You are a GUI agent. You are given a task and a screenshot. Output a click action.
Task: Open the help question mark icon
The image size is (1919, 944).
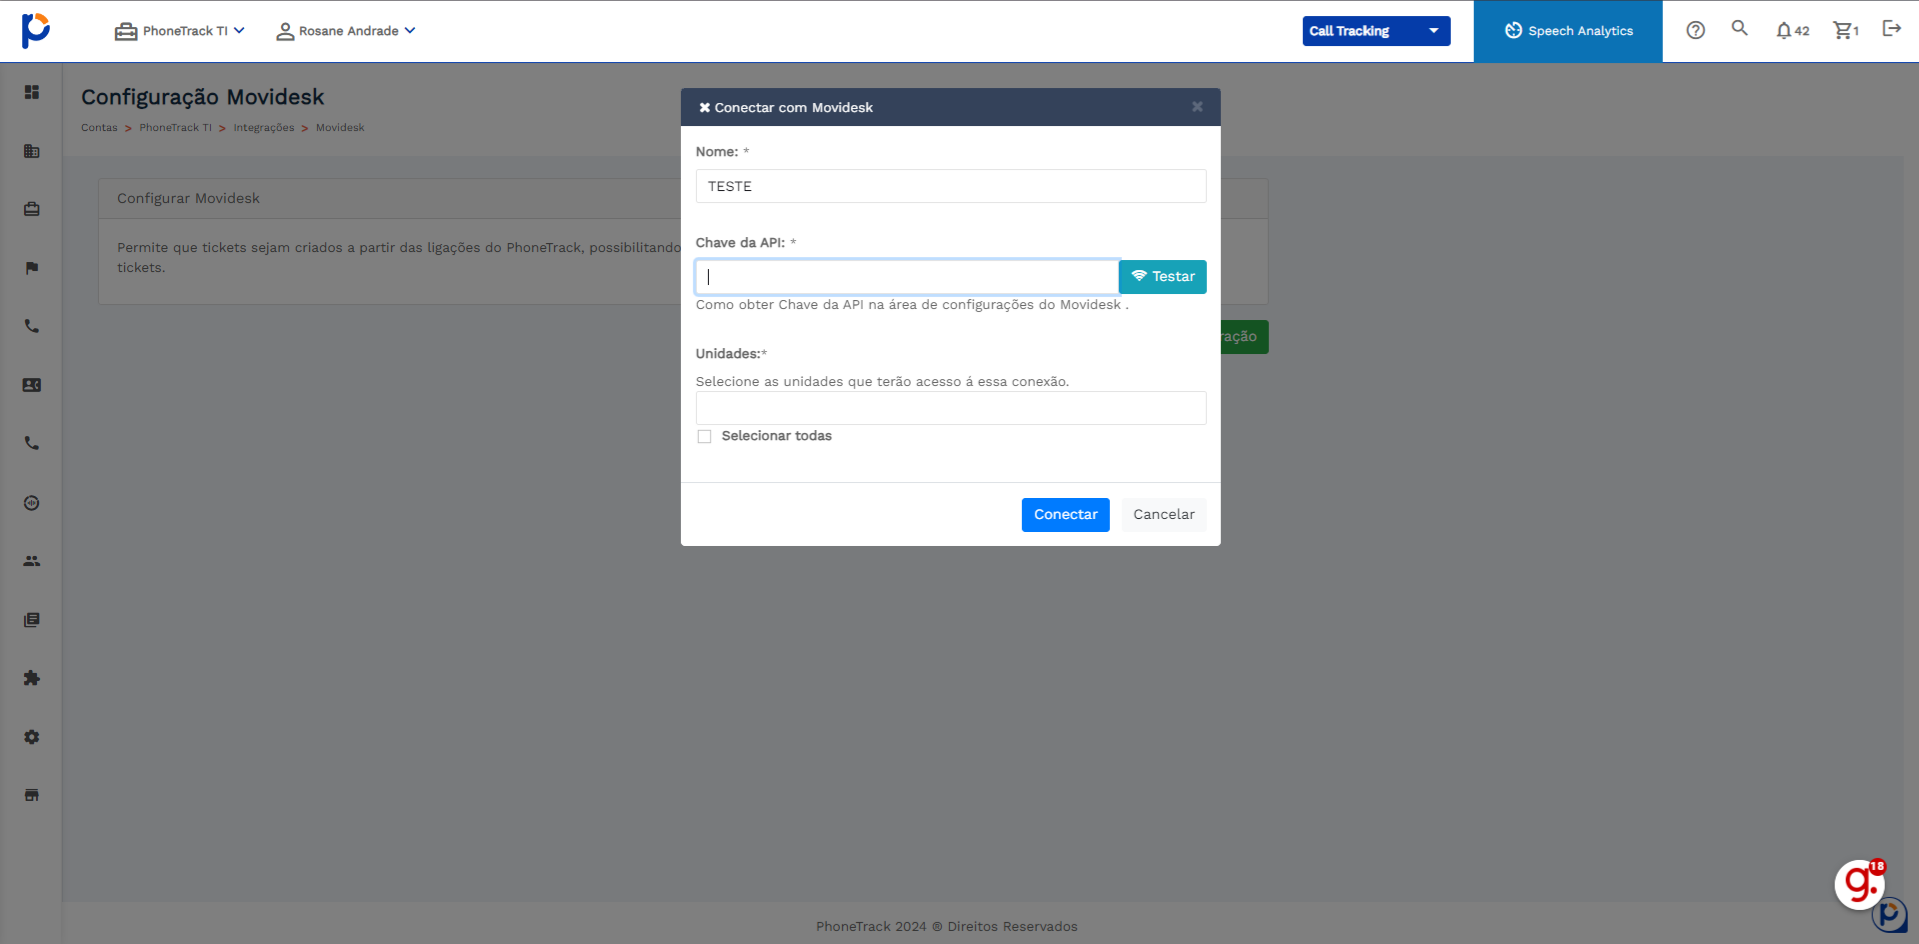(x=1696, y=30)
